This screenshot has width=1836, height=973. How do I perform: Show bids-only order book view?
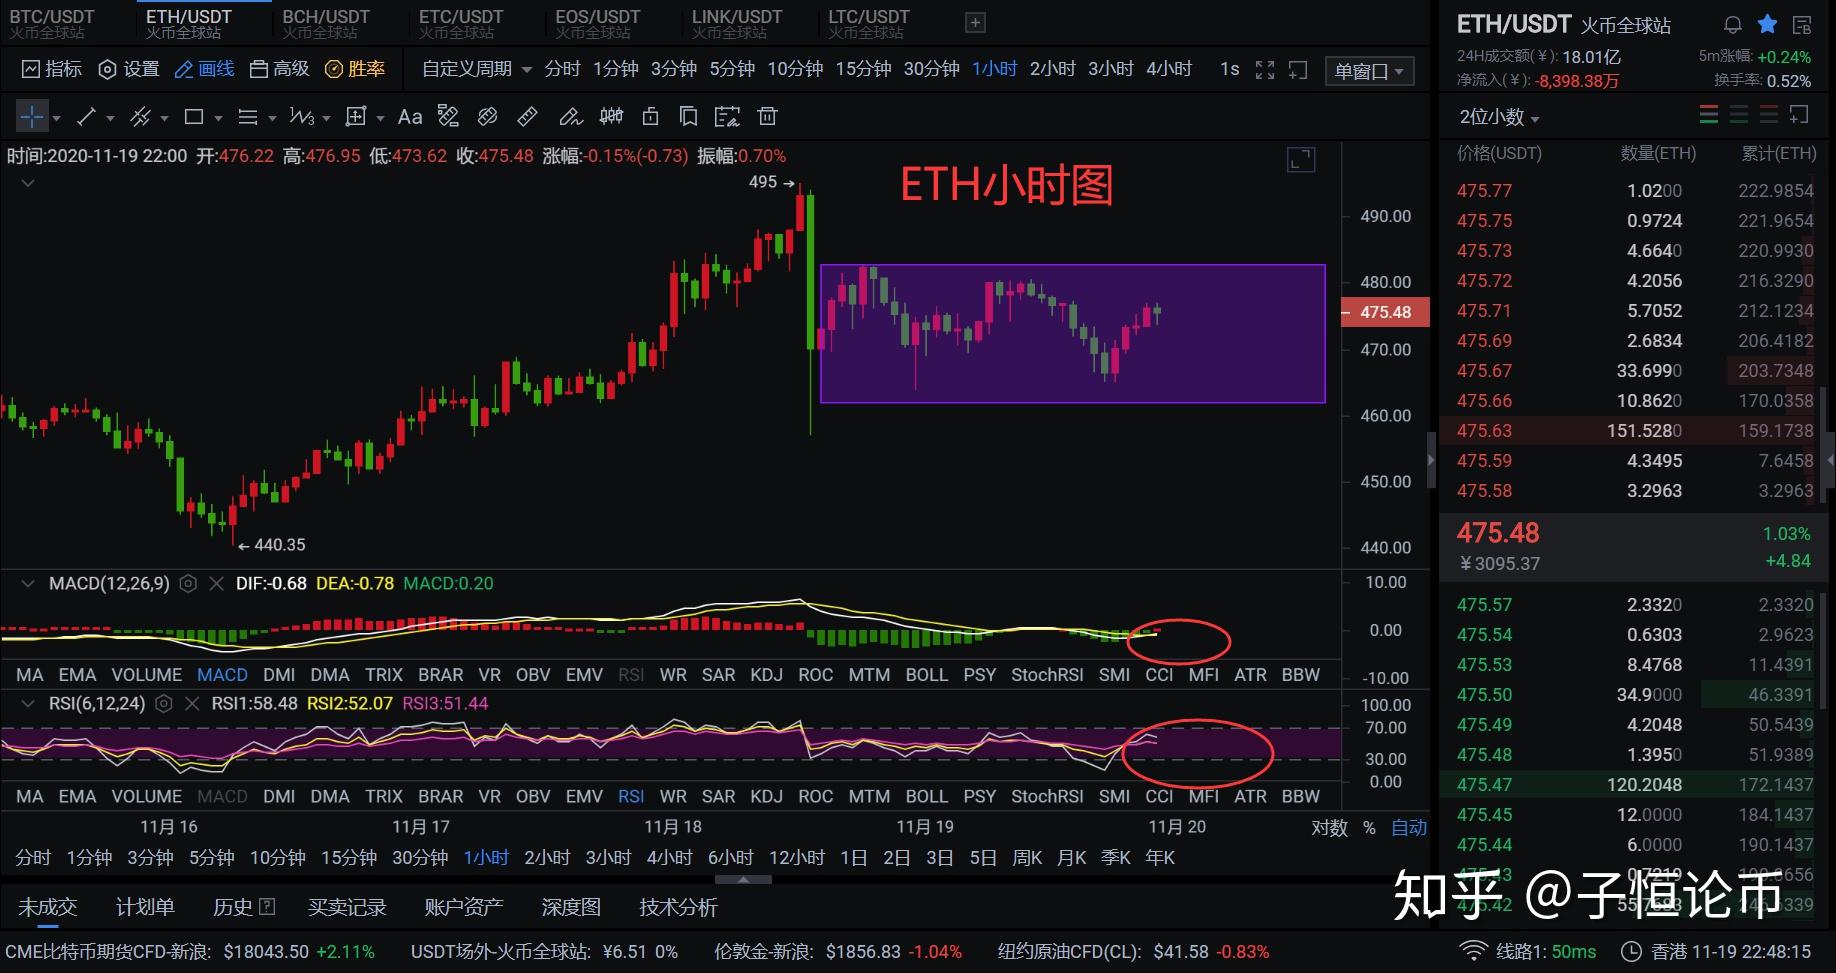(1739, 116)
